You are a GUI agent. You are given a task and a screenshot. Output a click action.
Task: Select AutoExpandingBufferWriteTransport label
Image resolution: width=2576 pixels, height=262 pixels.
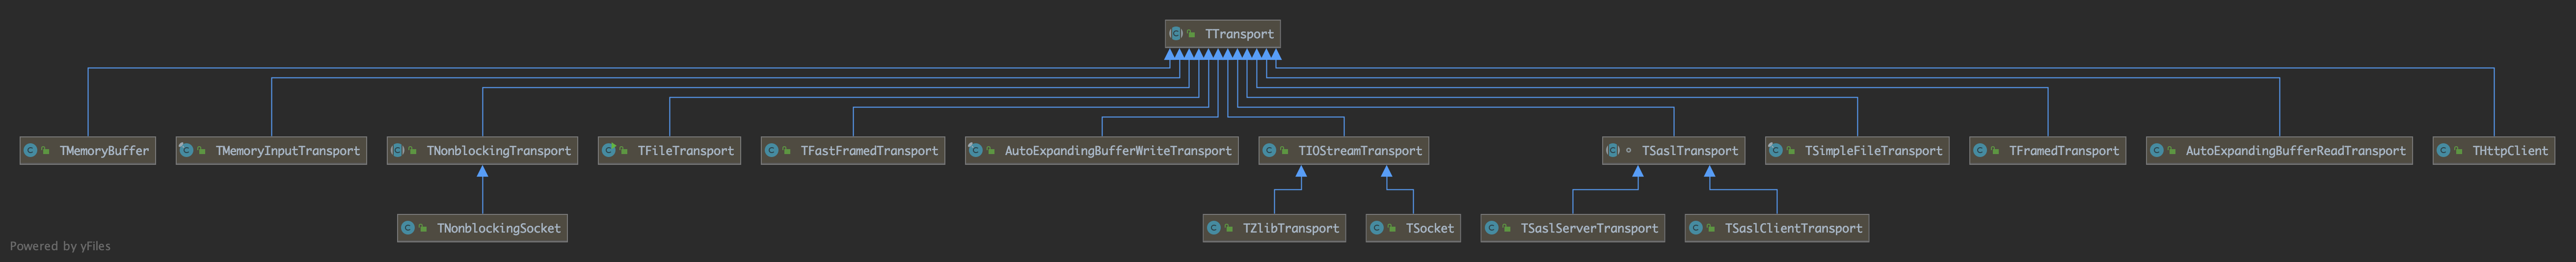[x=1118, y=151]
